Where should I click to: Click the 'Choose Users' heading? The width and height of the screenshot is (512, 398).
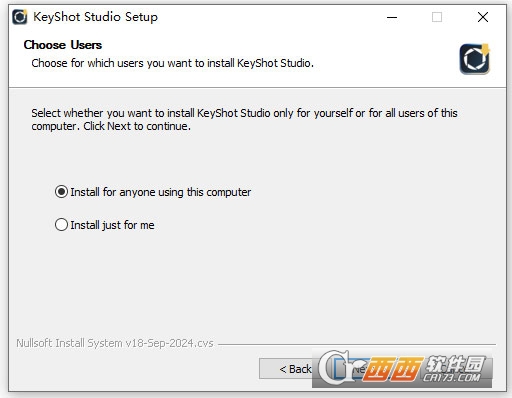point(63,45)
